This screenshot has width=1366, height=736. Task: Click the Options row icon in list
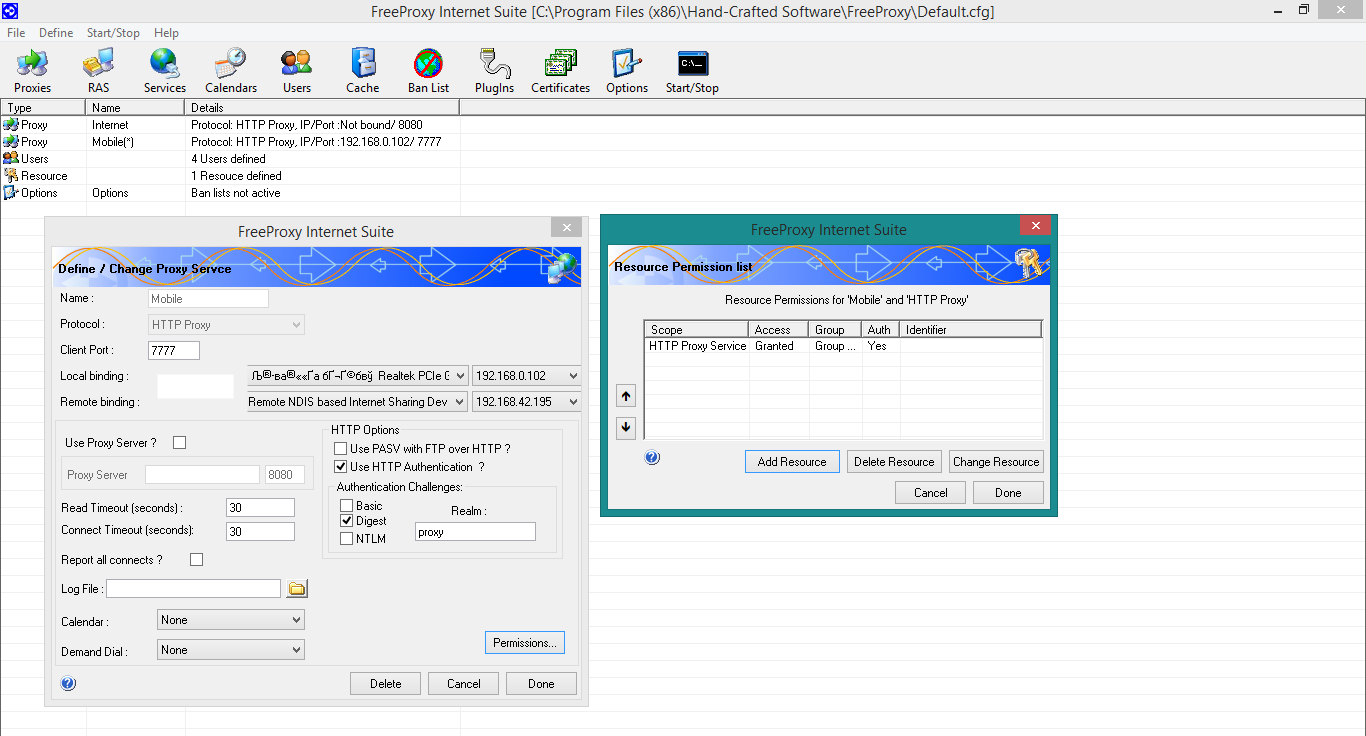11,192
